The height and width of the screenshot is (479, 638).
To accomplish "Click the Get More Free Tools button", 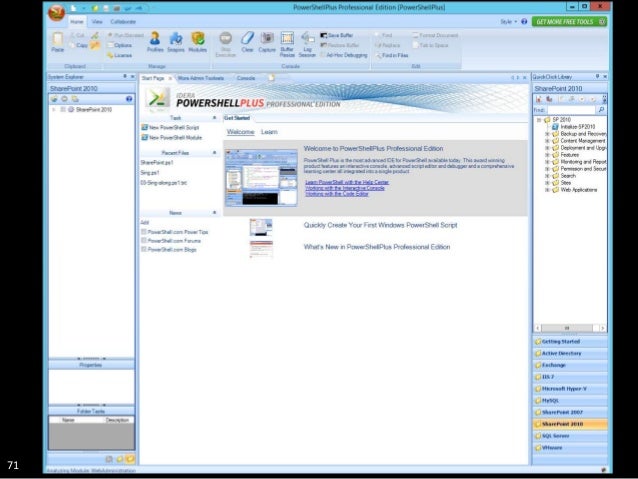I will pyautogui.click(x=569, y=22).
